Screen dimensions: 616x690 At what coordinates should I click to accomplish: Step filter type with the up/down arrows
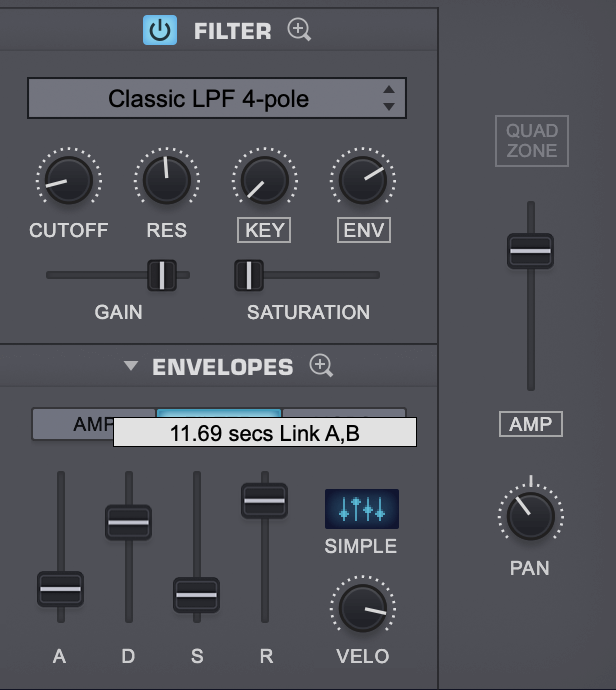pos(389,98)
